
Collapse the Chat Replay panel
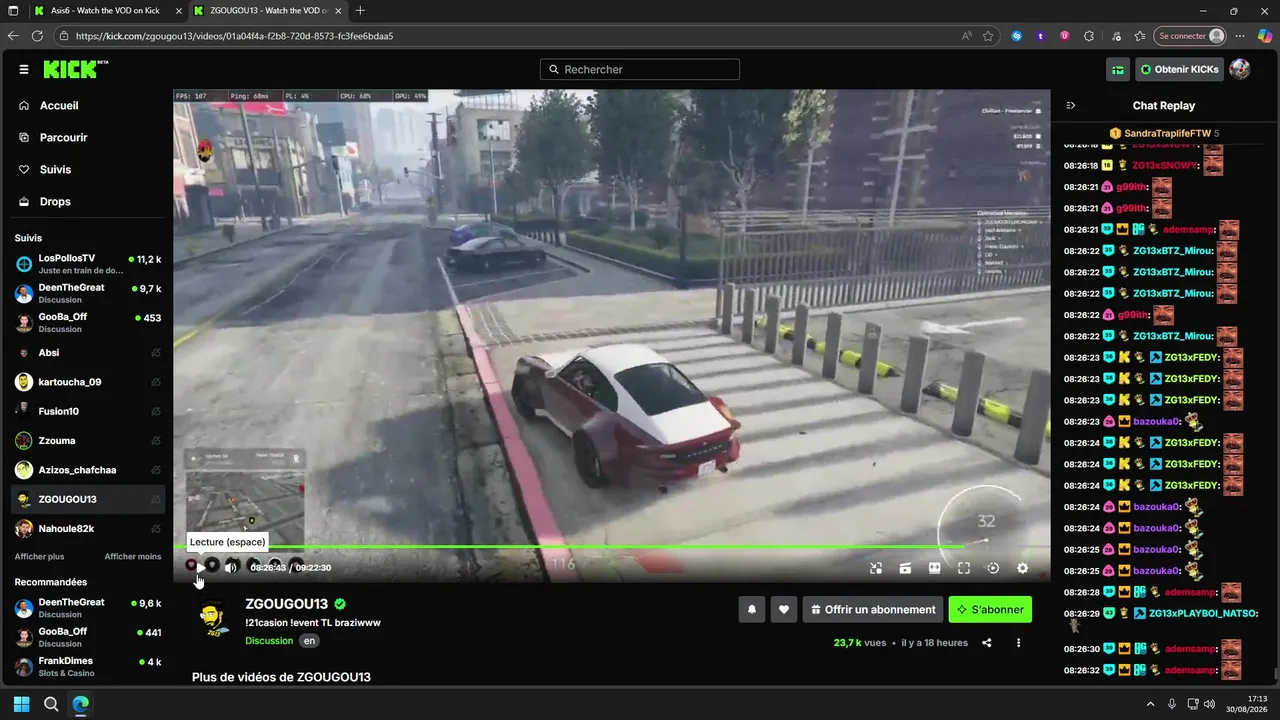1071,105
